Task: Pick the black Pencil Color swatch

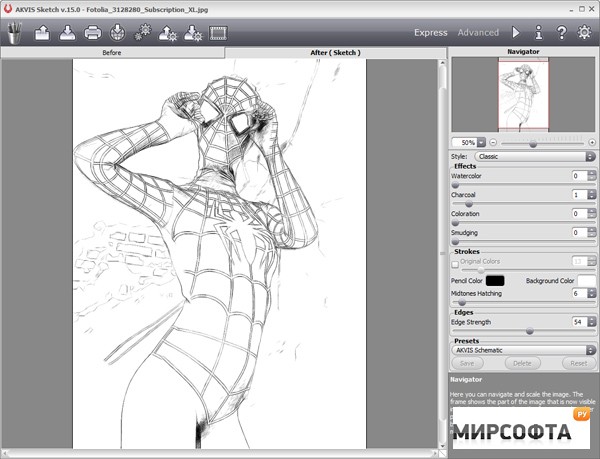Action: tap(495, 281)
